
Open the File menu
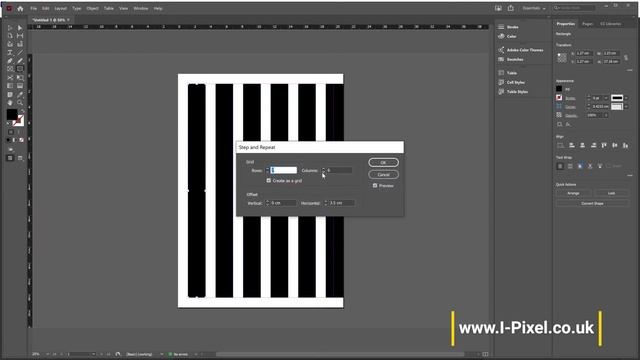[x=33, y=8]
